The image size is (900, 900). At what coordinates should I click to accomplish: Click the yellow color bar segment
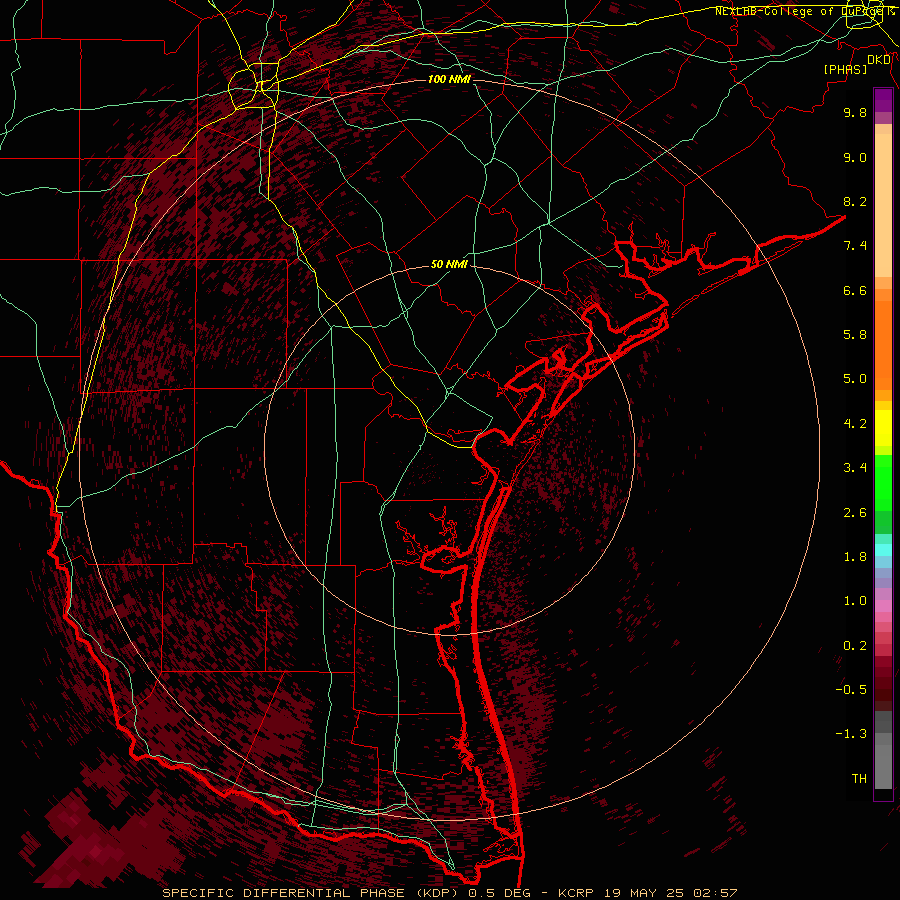pyautogui.click(x=883, y=428)
